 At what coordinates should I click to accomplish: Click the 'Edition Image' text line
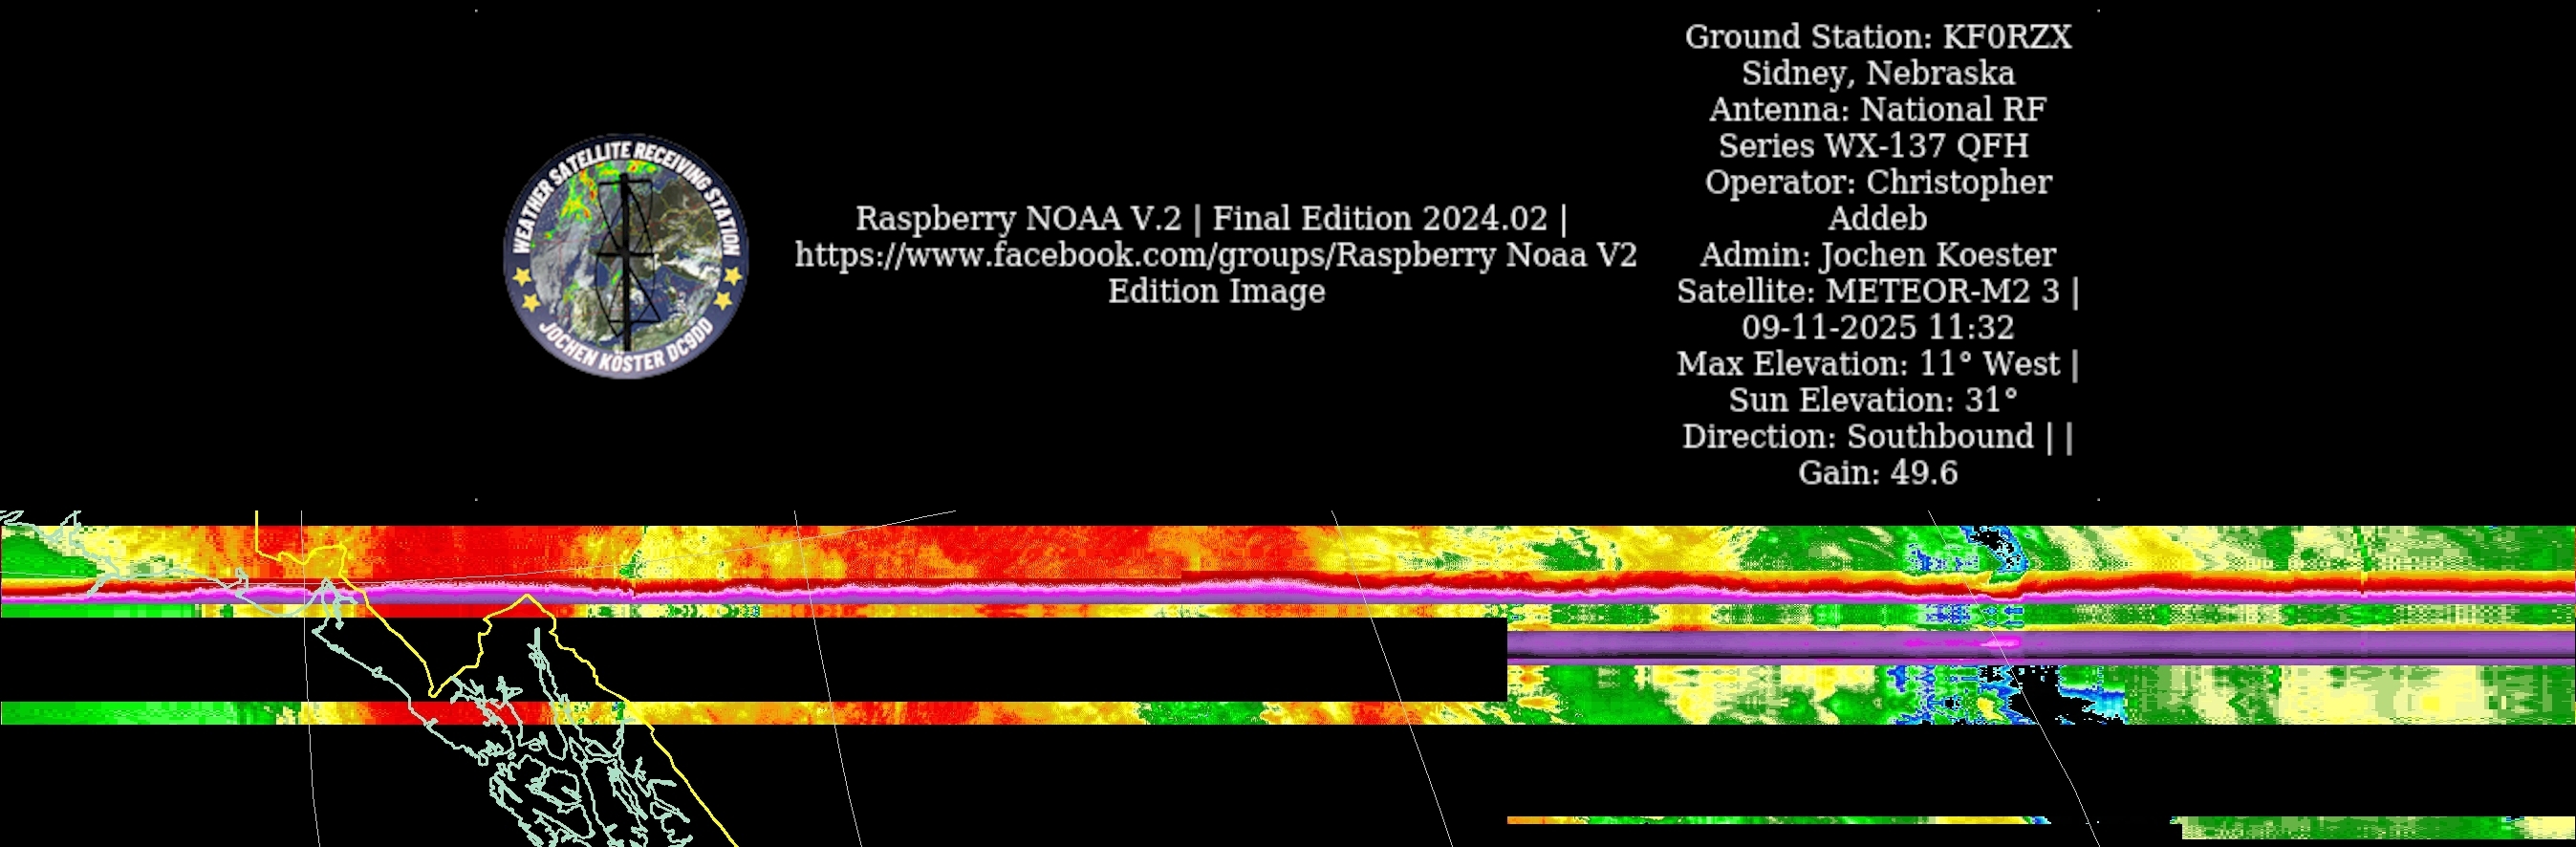[1216, 291]
